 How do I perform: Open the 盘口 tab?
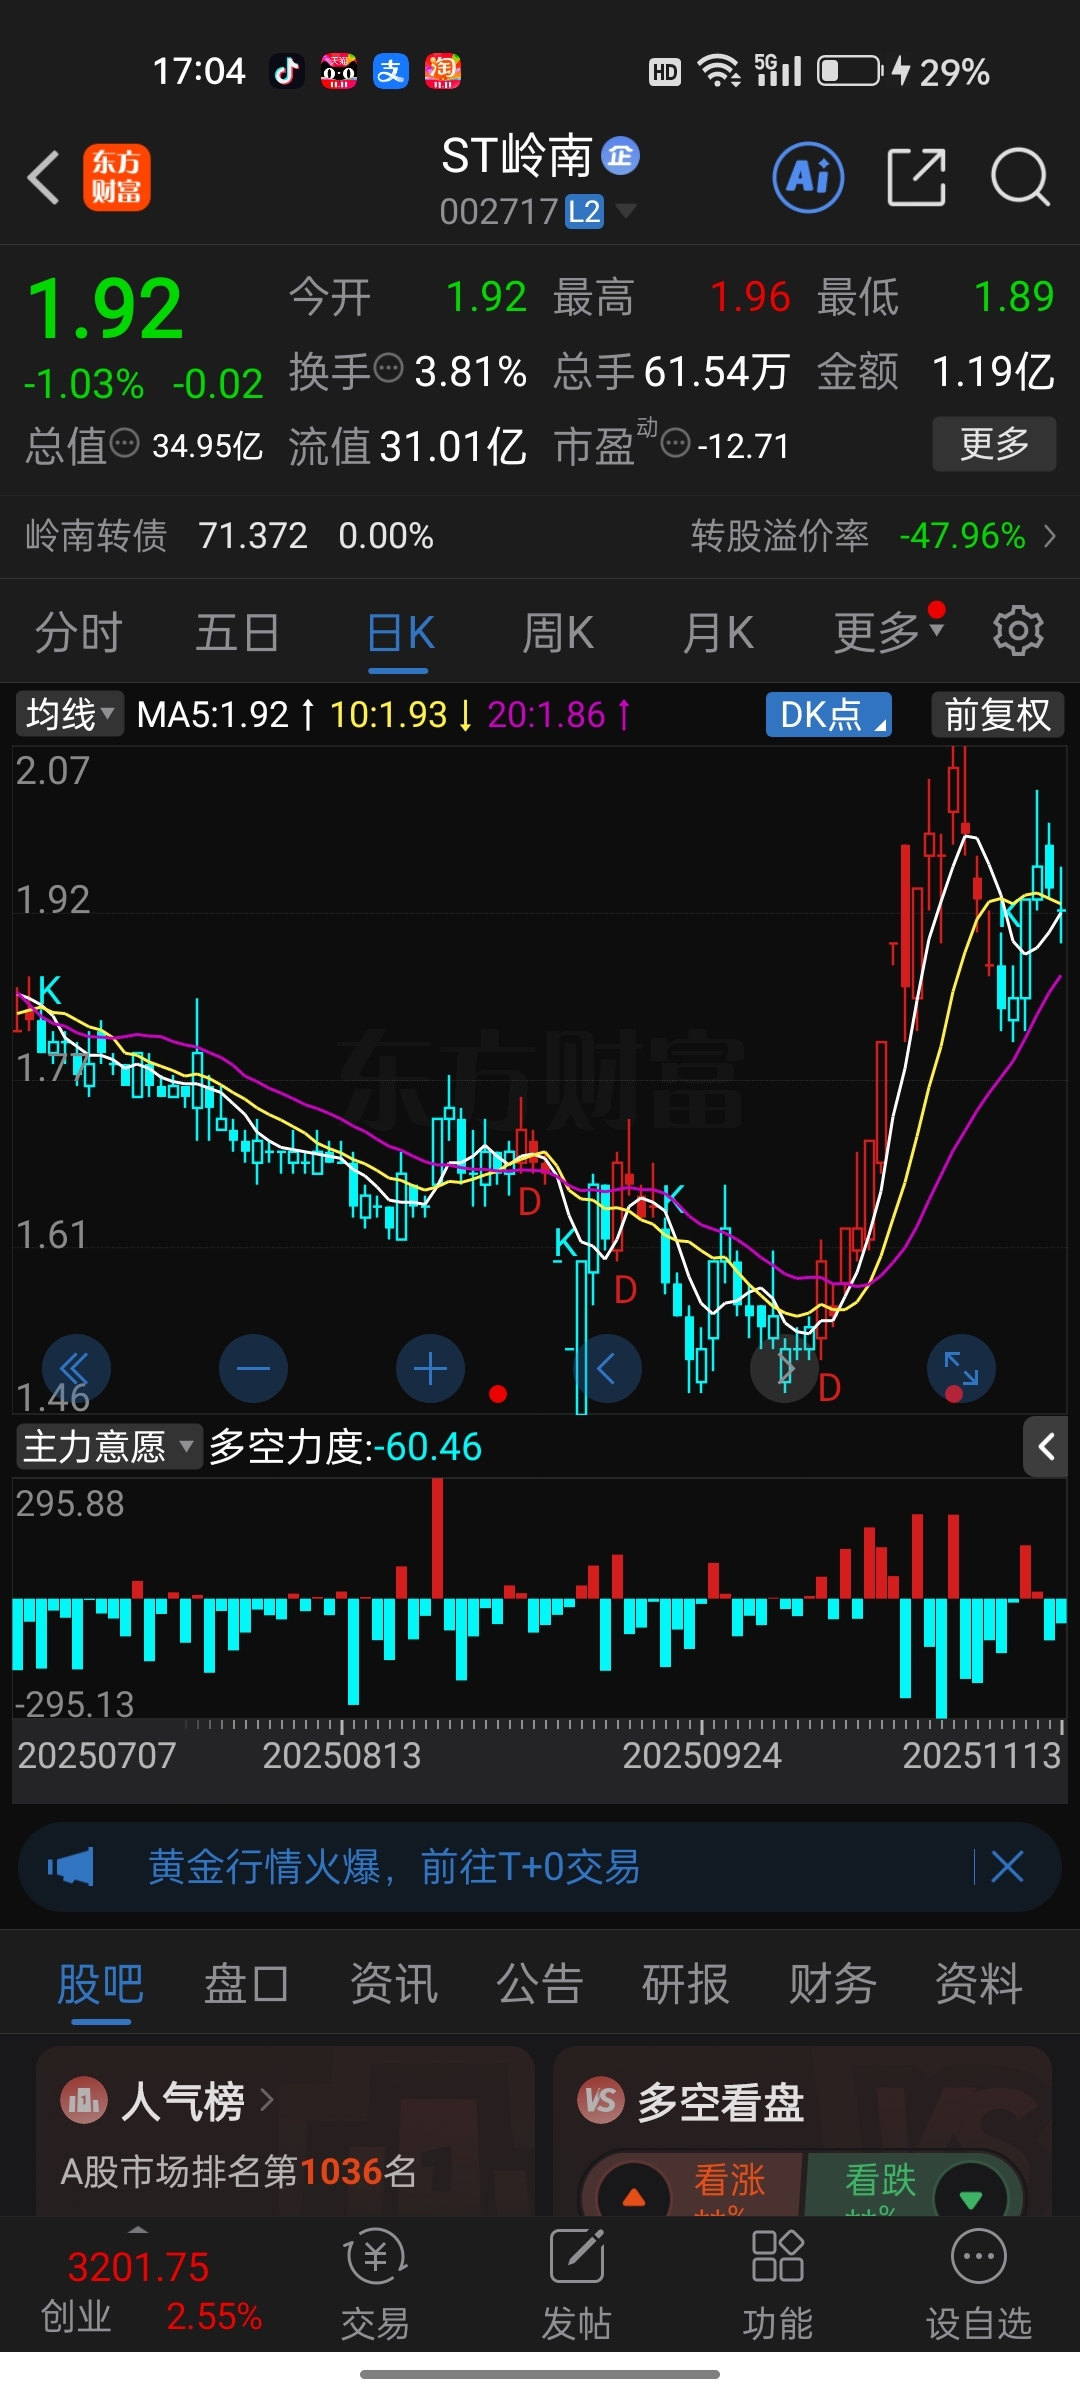[x=246, y=1983]
